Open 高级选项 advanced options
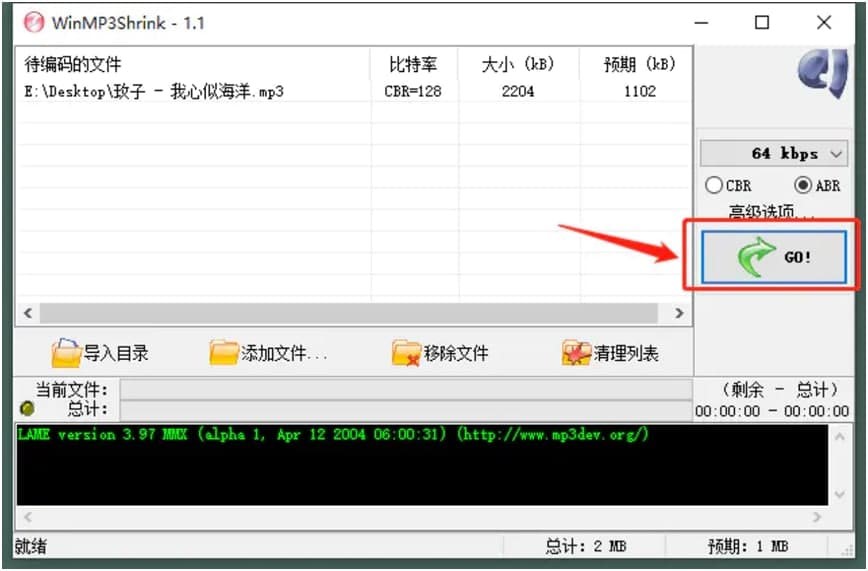 (771, 212)
